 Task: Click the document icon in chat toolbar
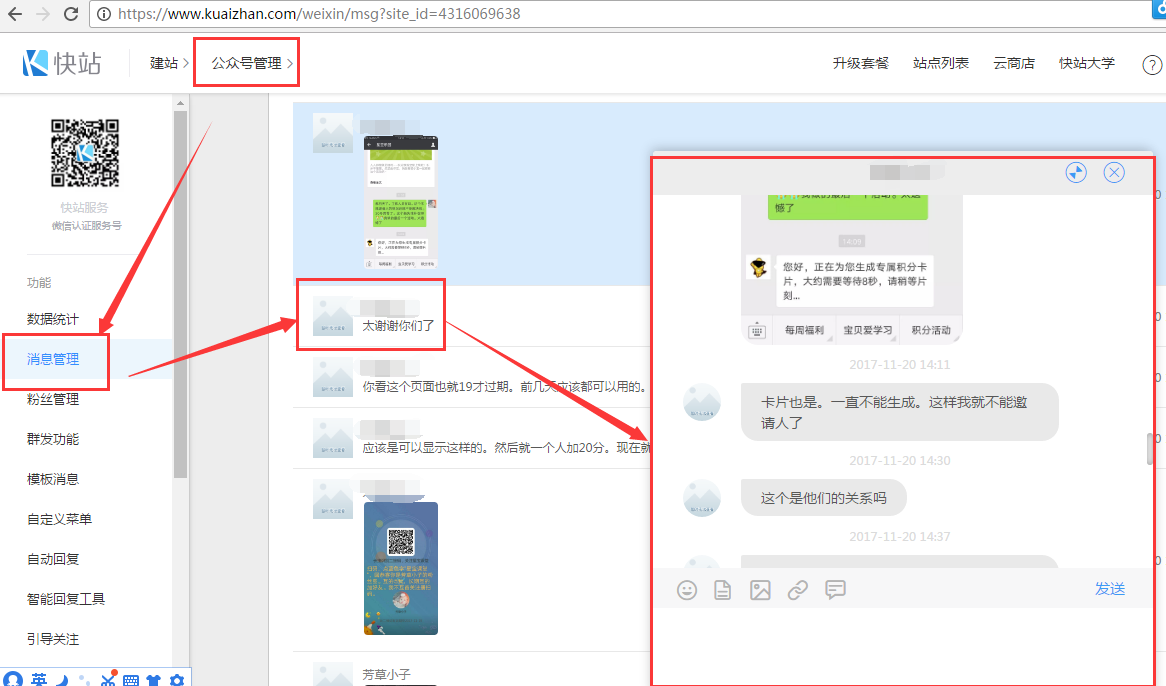pos(723,590)
